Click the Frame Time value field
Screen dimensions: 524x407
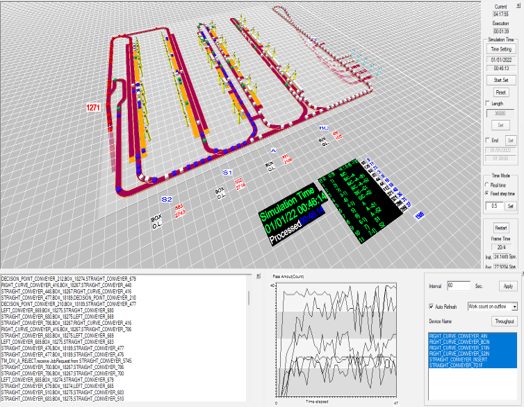coord(501,247)
